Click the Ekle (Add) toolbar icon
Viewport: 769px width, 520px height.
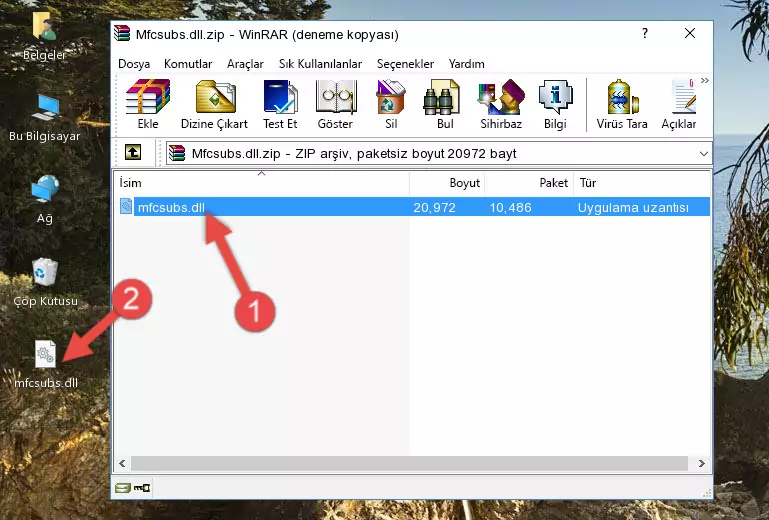click(148, 104)
